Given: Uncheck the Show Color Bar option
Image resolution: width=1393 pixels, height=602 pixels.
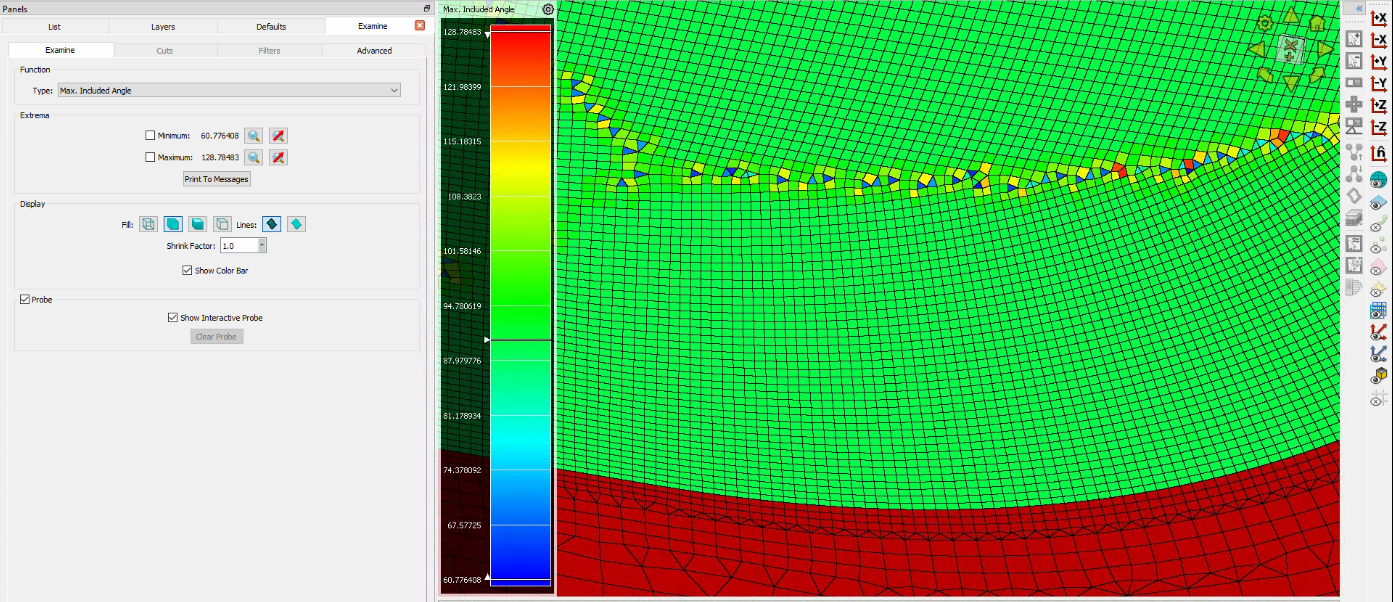Looking at the screenshot, I should pyautogui.click(x=187, y=270).
